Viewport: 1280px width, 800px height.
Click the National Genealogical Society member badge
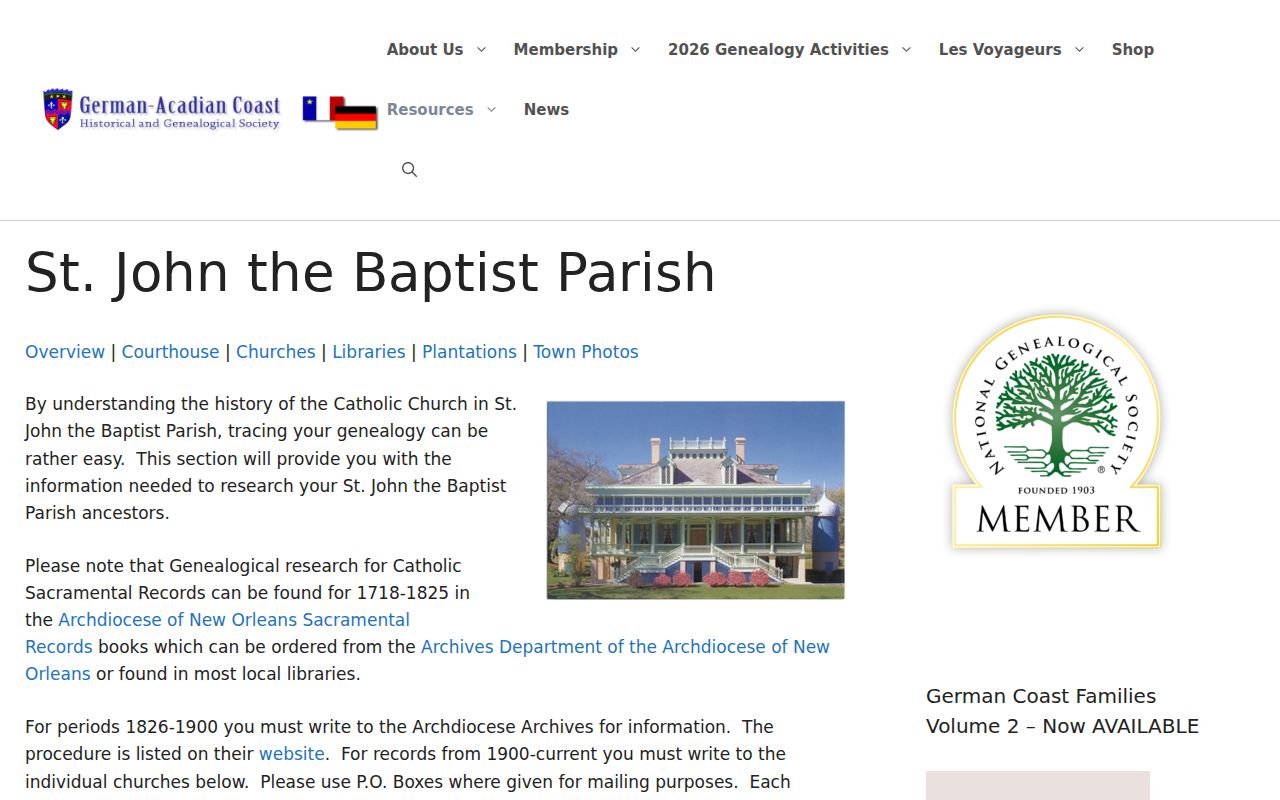[1057, 431]
